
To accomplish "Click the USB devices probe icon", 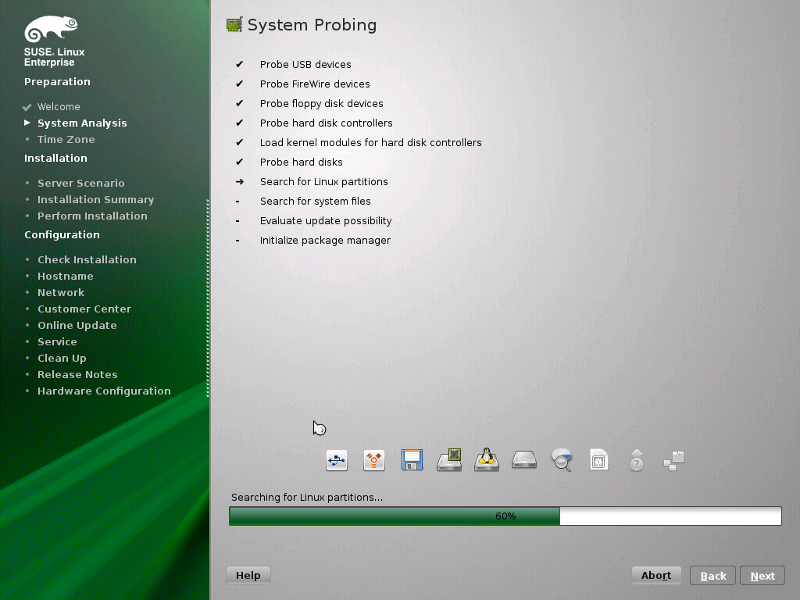I will pos(337,460).
